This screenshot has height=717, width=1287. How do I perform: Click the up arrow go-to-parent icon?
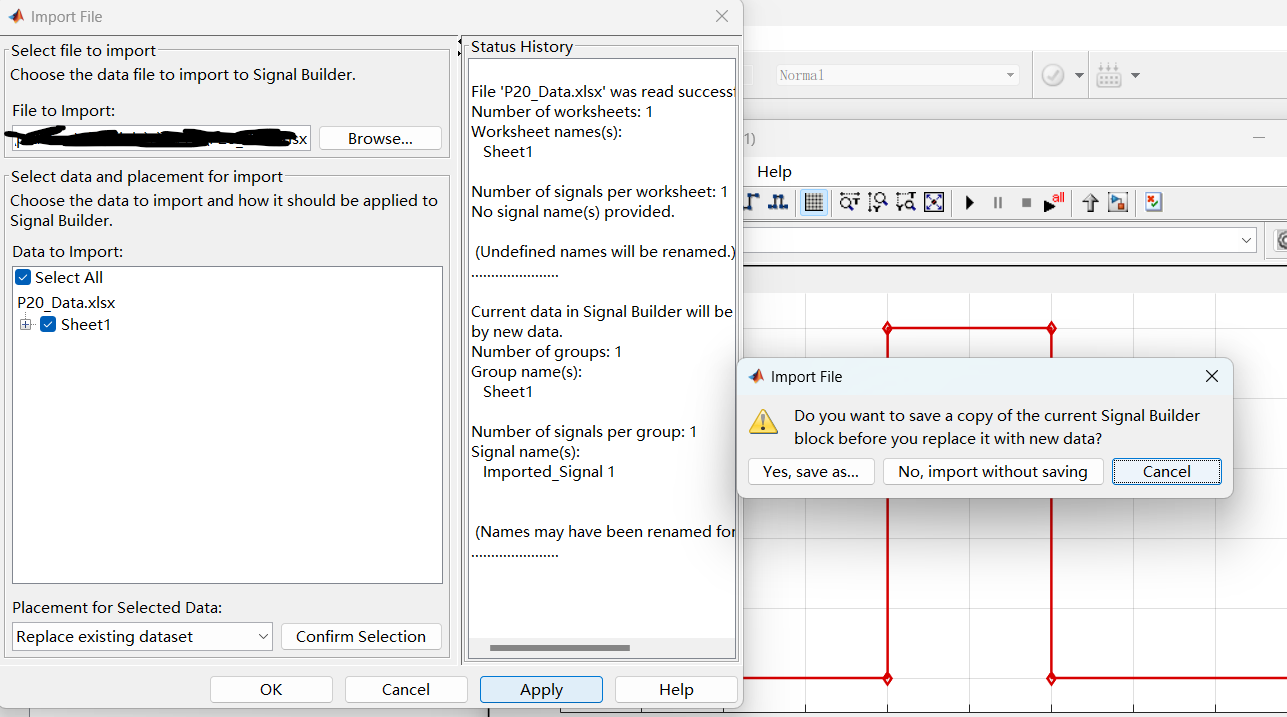(x=1090, y=203)
